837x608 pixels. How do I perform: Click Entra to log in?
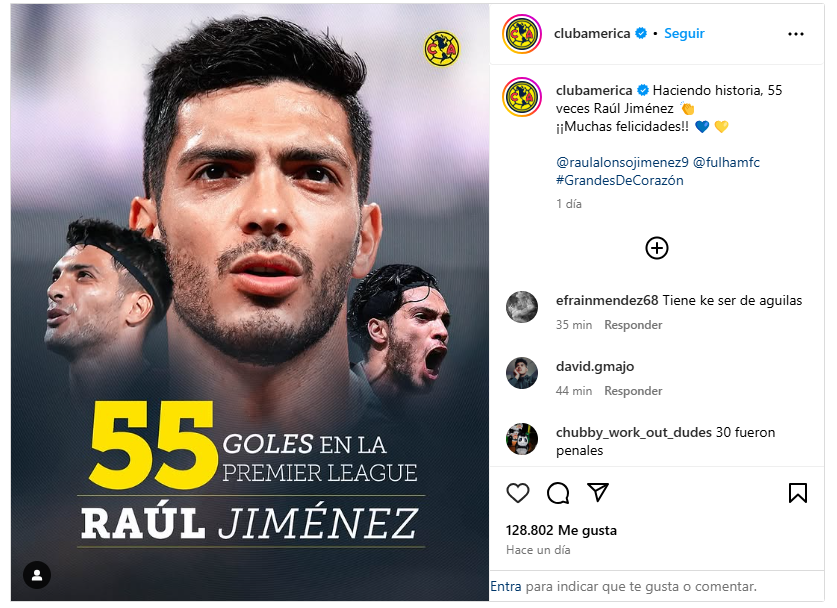[x=506, y=586]
